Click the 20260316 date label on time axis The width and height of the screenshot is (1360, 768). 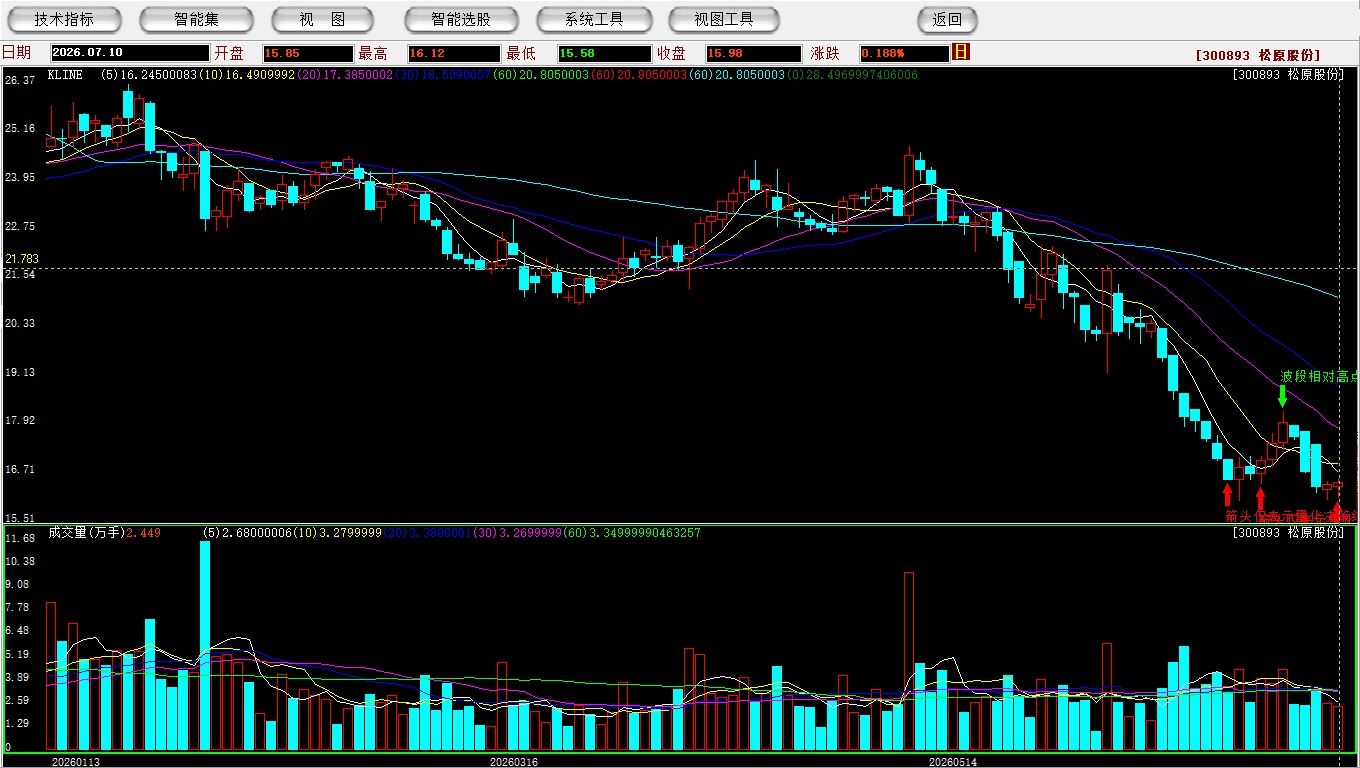[x=513, y=761]
